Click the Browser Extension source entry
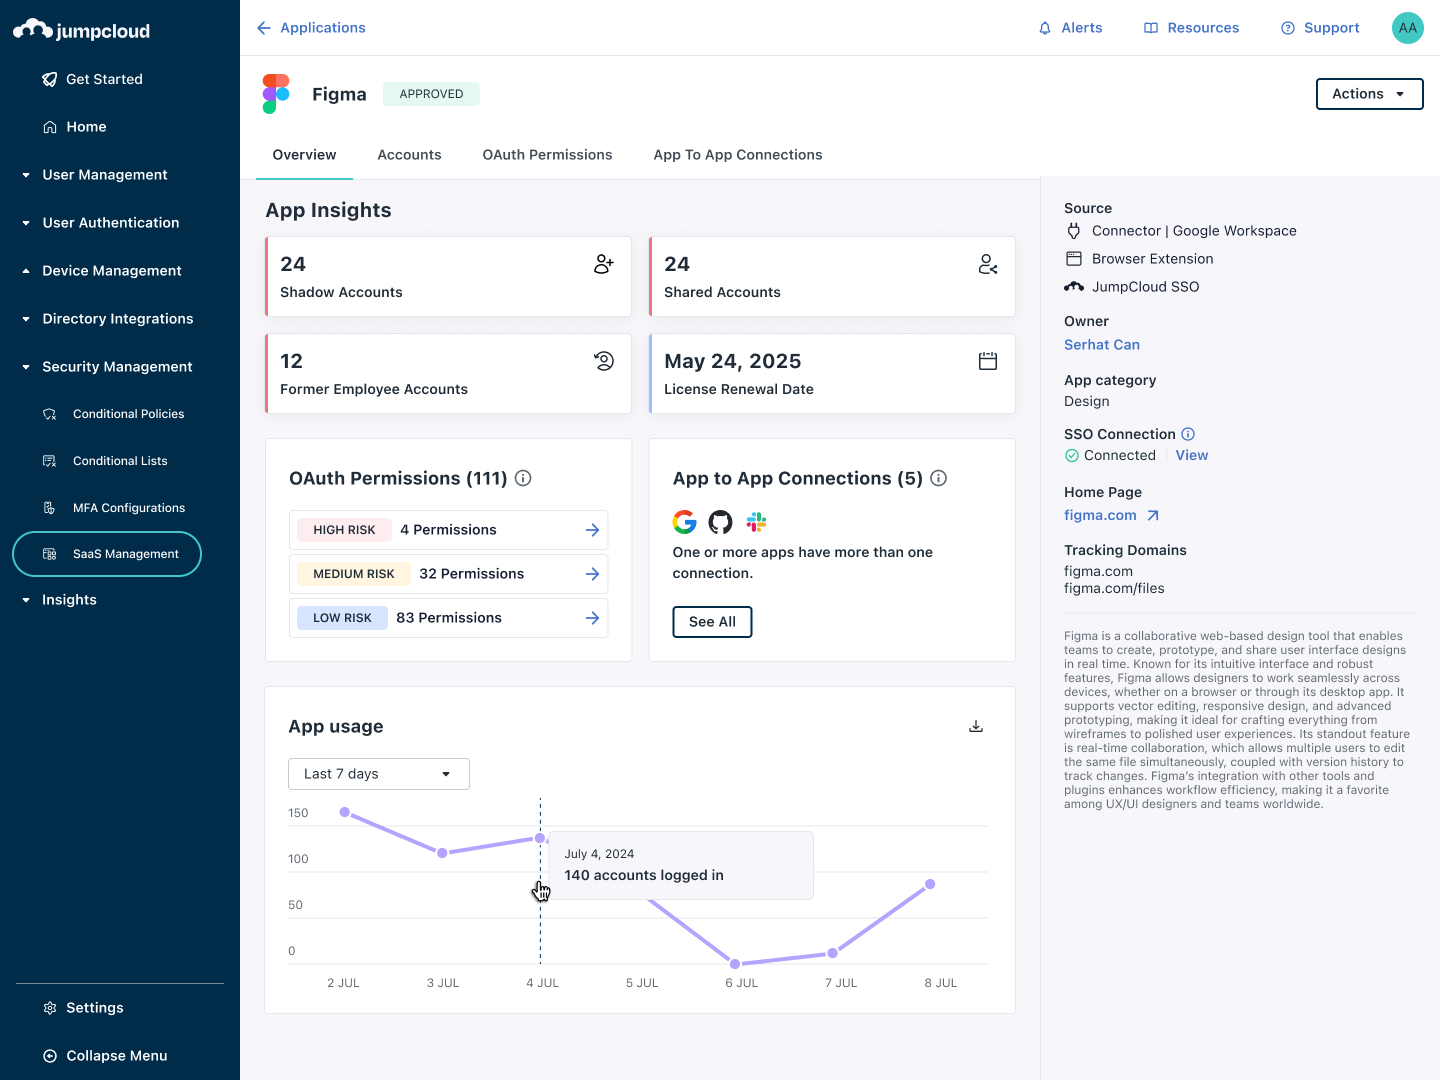The width and height of the screenshot is (1440, 1080). 1139,259
